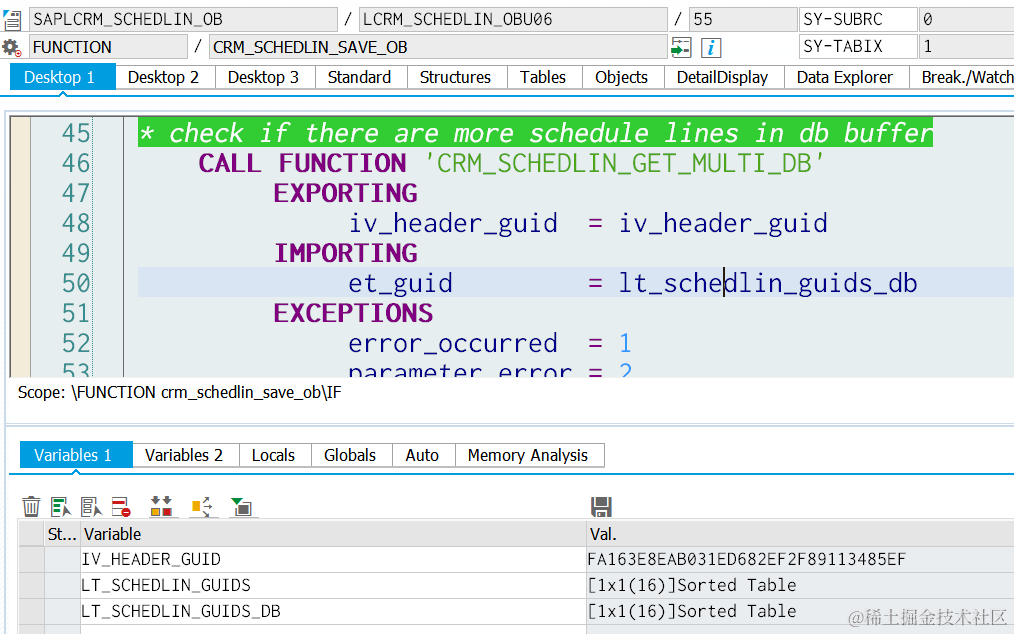Click the trash delete-variables icon

pyautogui.click(x=31, y=506)
